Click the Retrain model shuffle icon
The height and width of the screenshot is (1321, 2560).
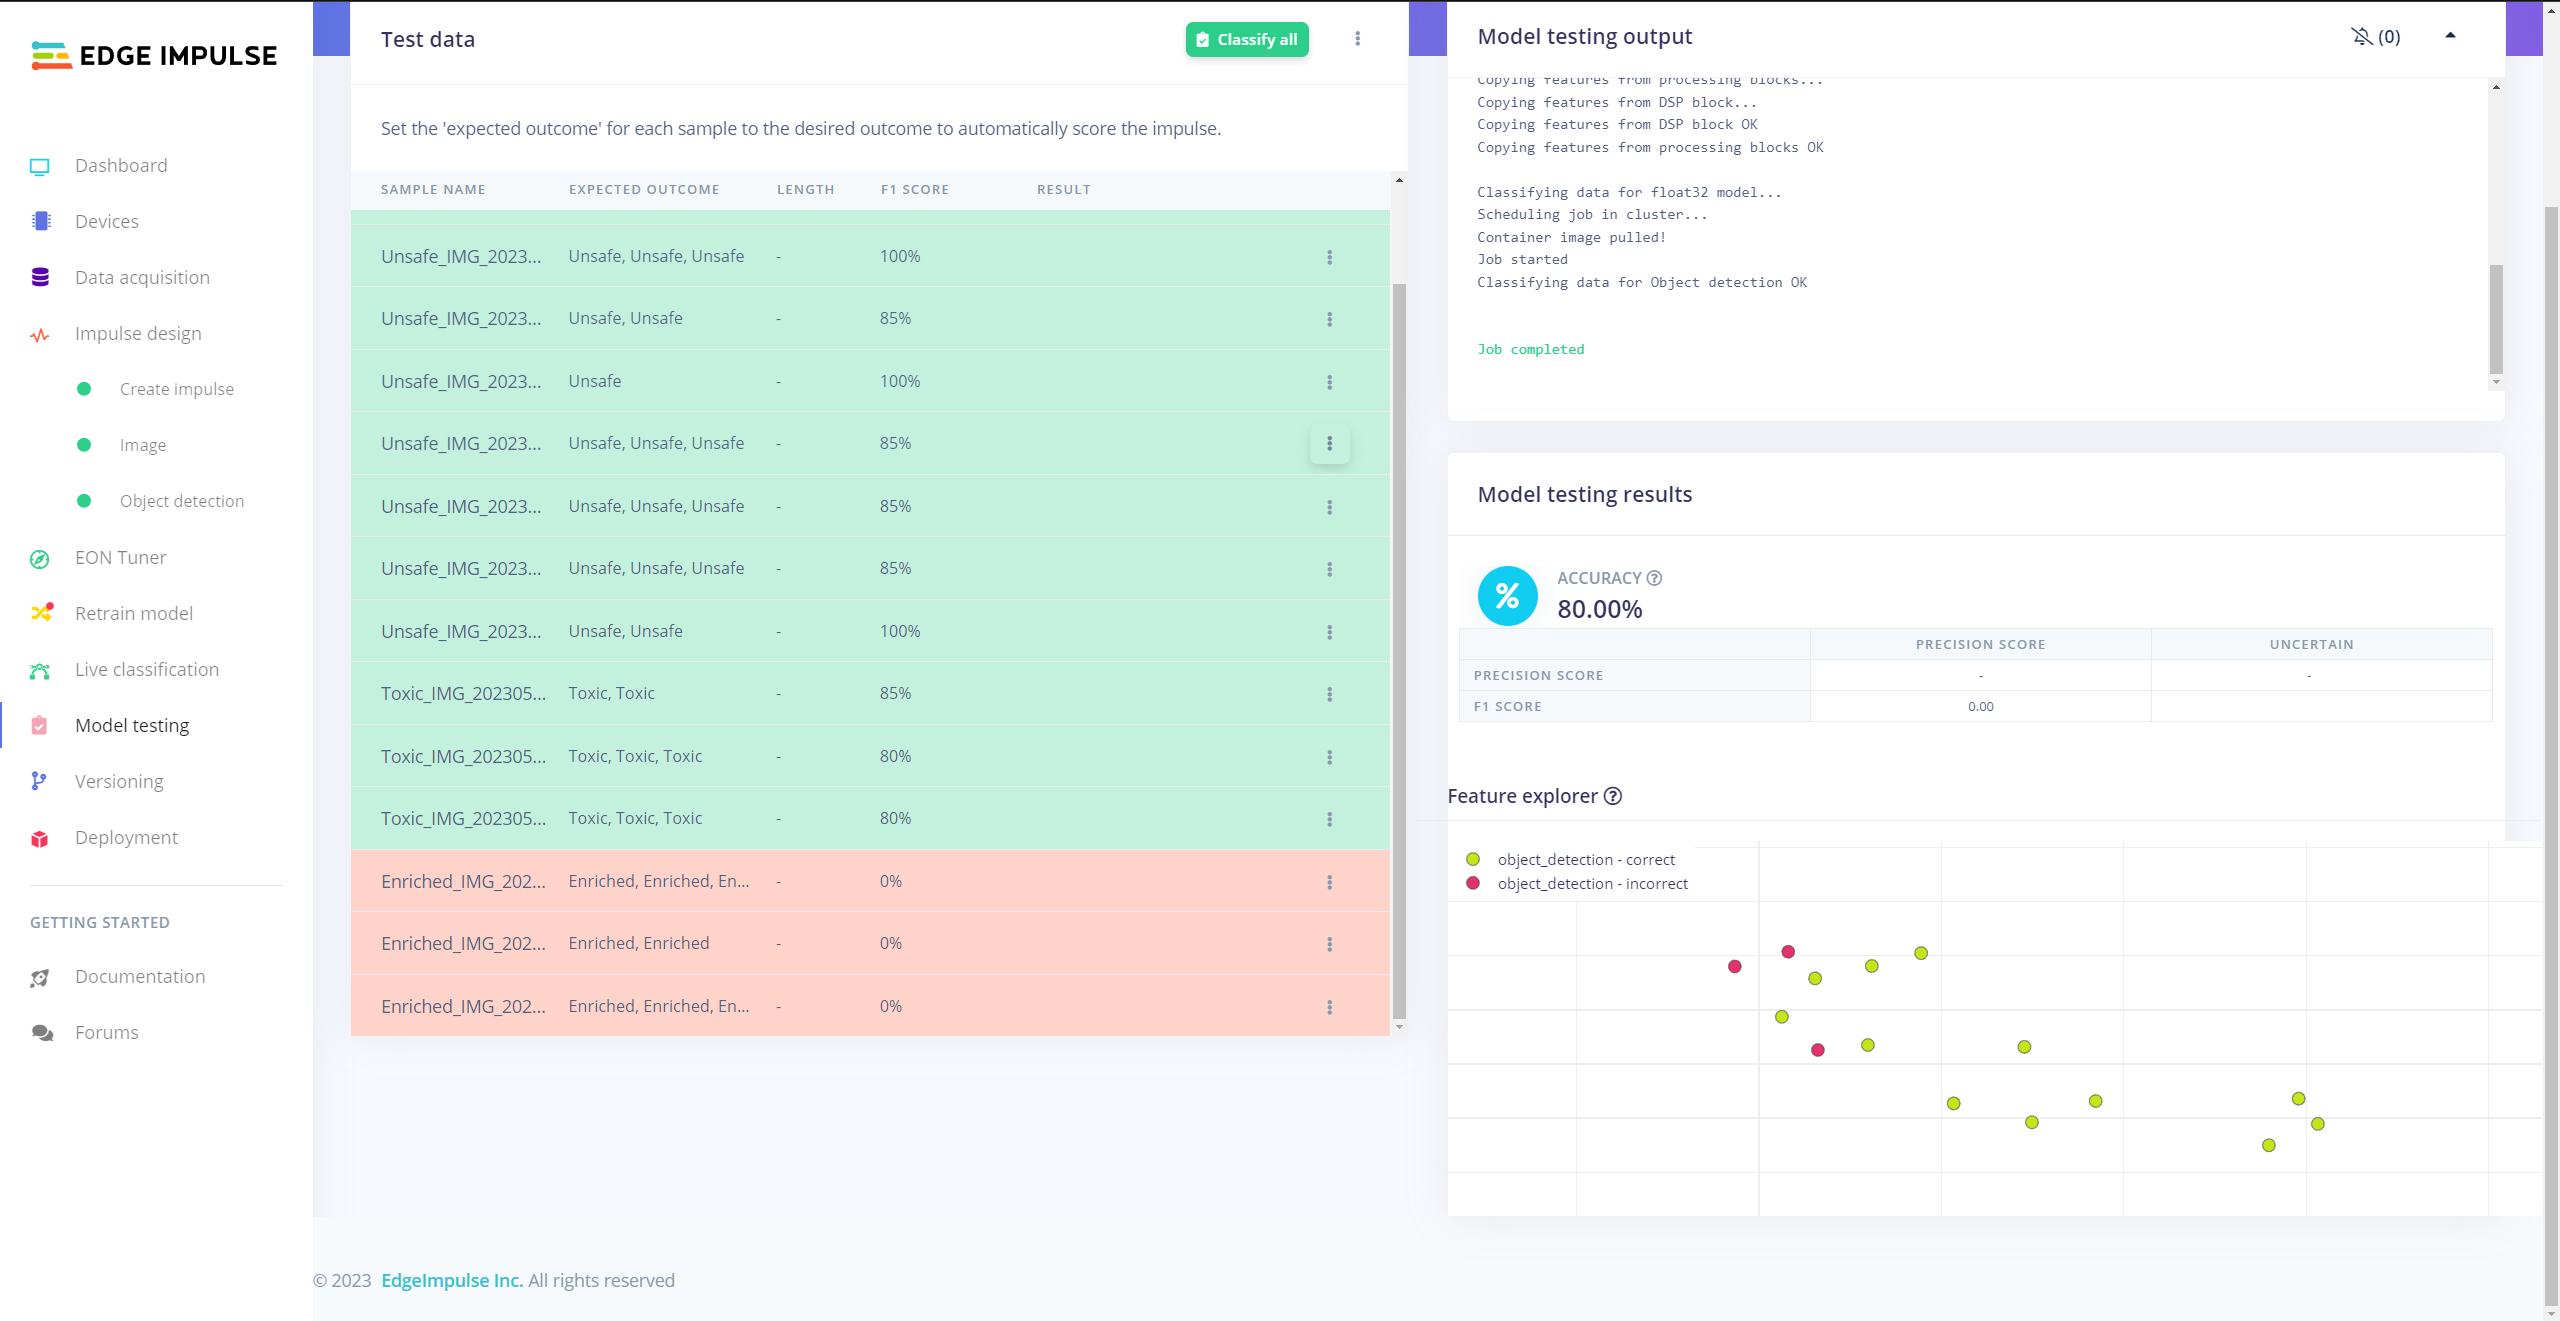pos(40,614)
